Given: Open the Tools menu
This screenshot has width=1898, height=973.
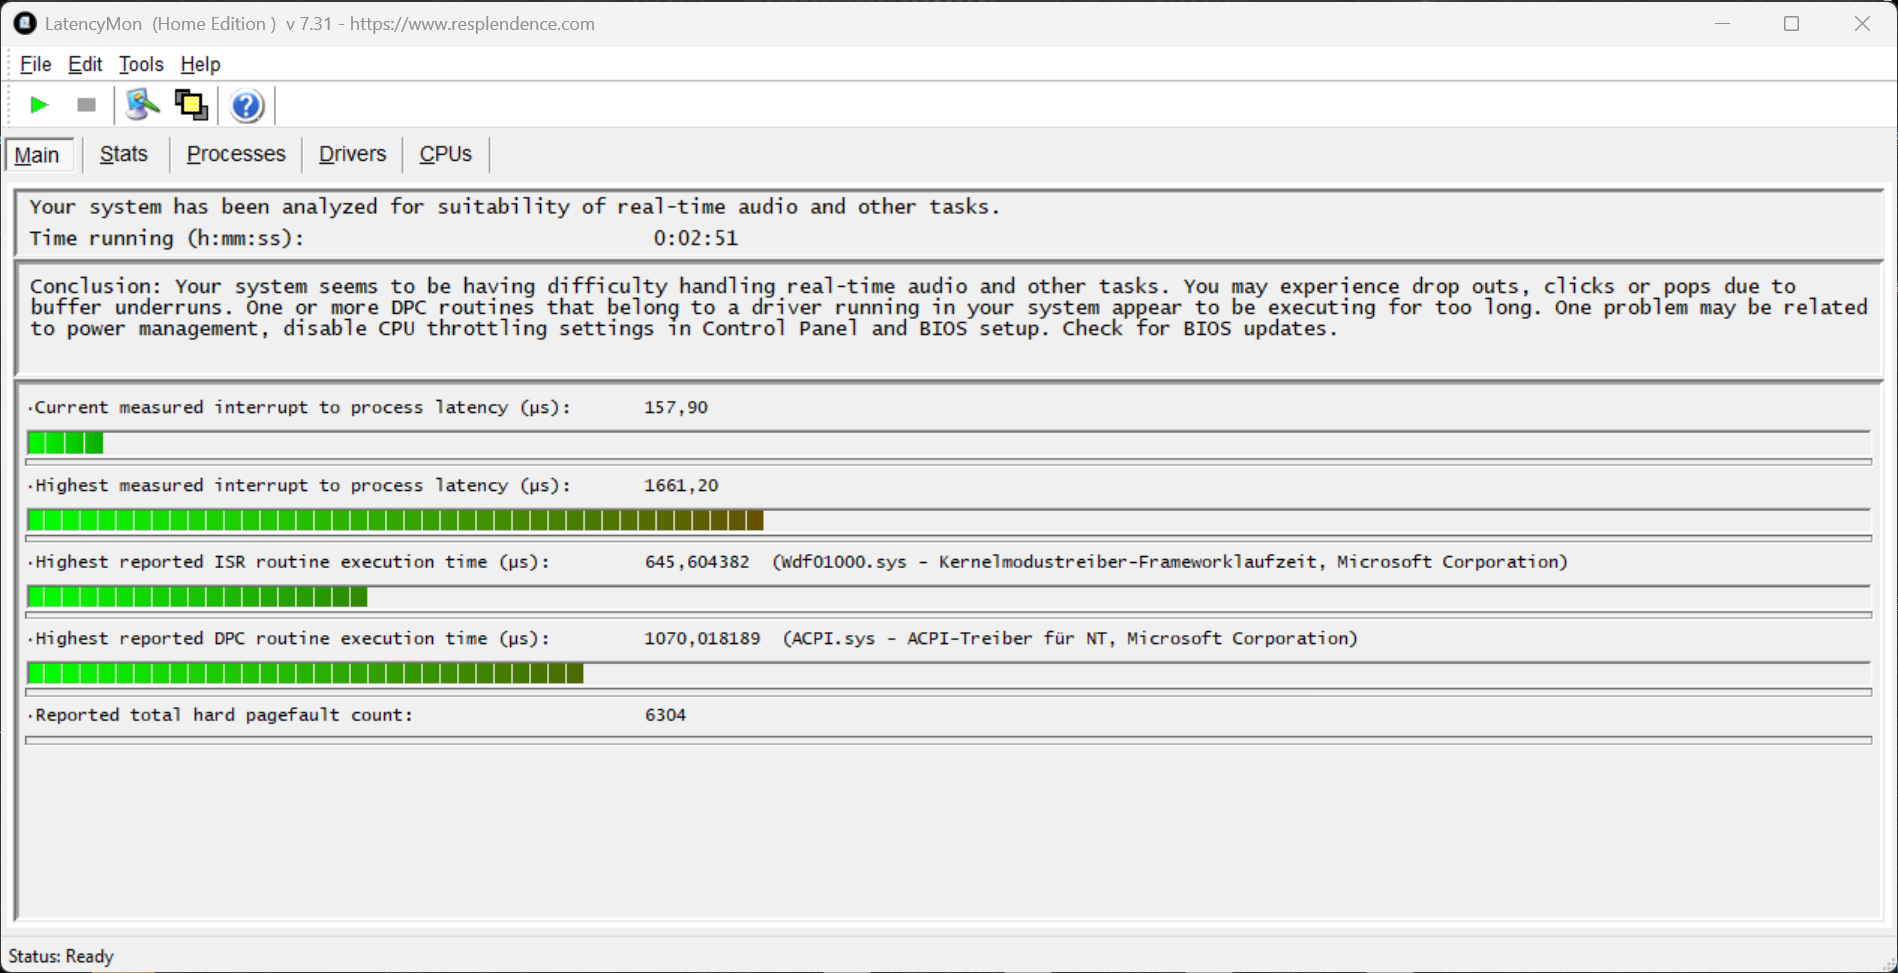Looking at the screenshot, I should [141, 64].
